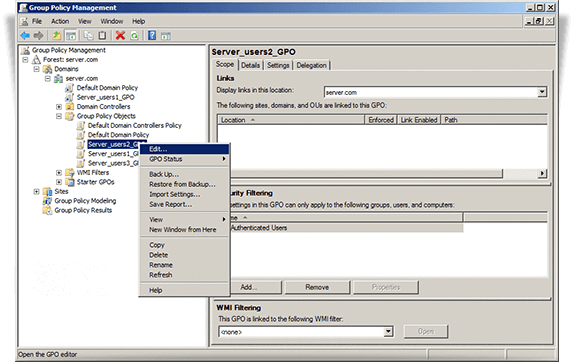Collapse the Group Policy Objects node
This screenshot has width=574, height=362.
point(59,116)
